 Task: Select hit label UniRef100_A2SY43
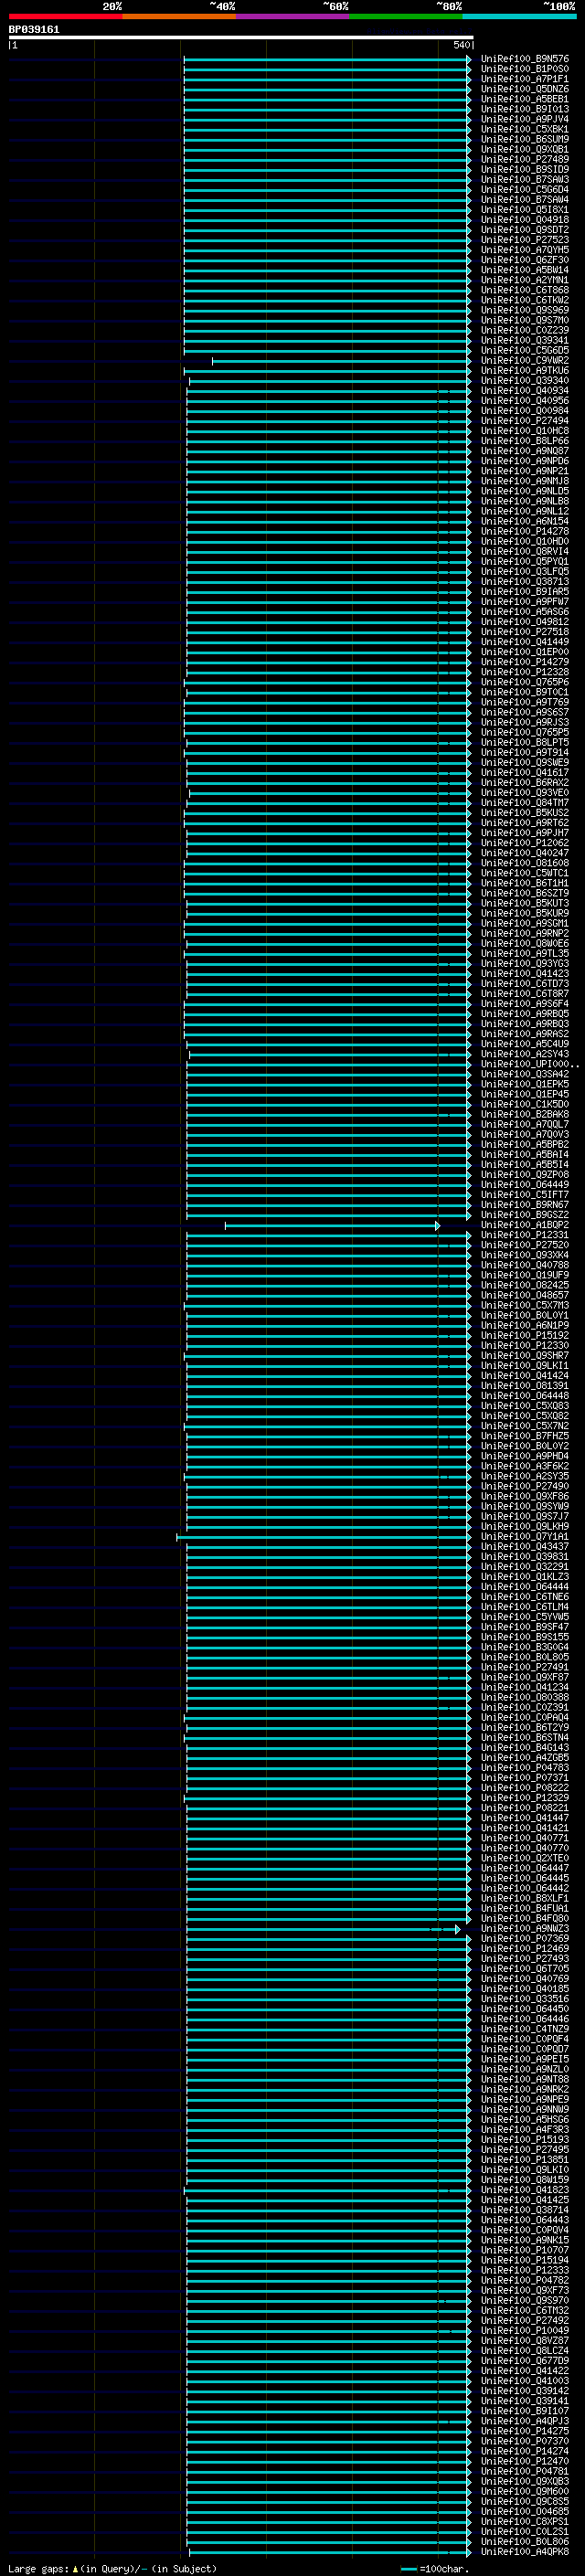point(525,1054)
